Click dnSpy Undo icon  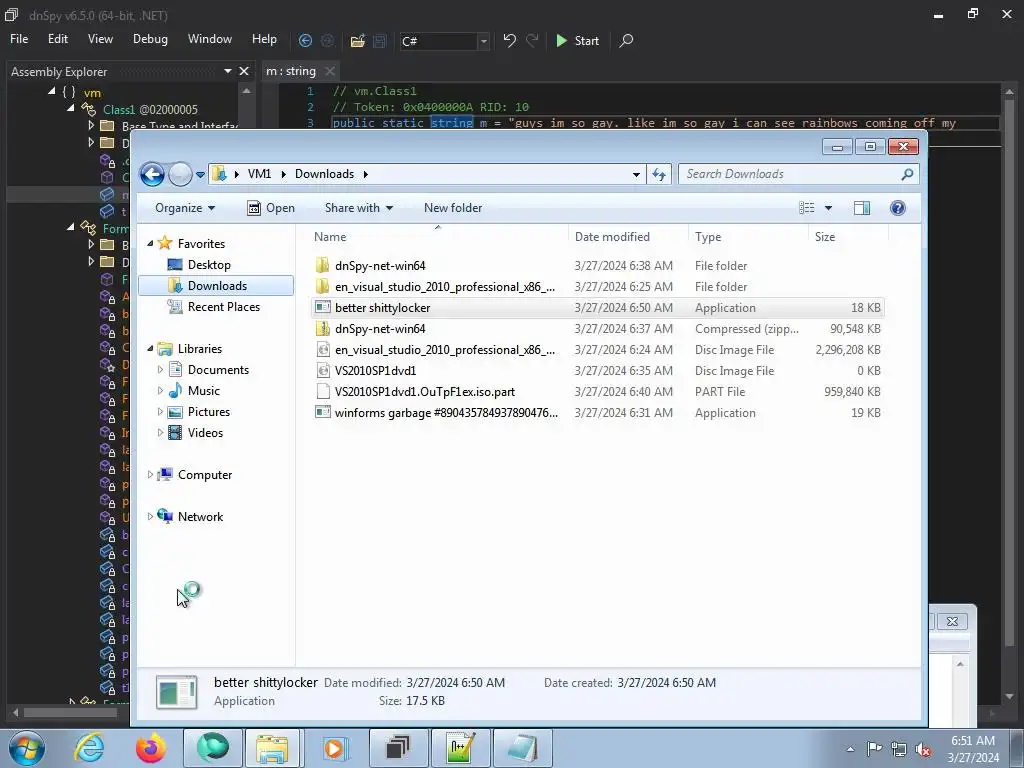coord(509,40)
